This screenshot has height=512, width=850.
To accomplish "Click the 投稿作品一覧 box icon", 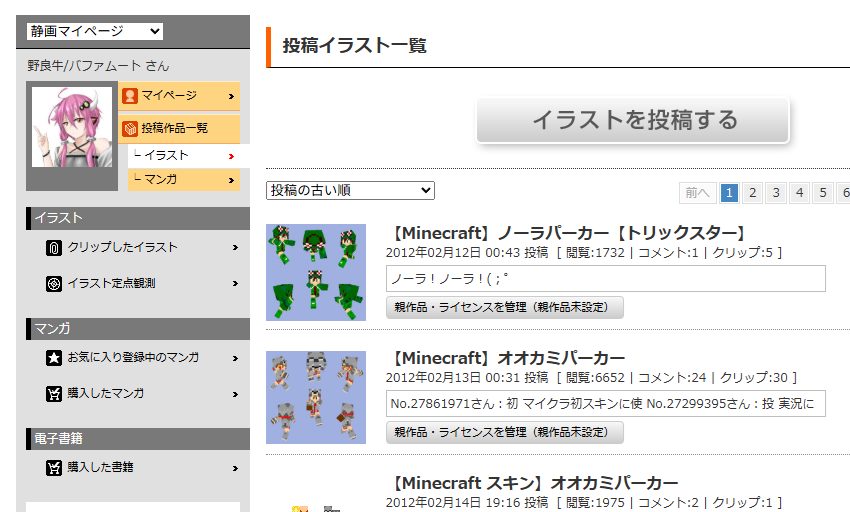I will [130, 129].
